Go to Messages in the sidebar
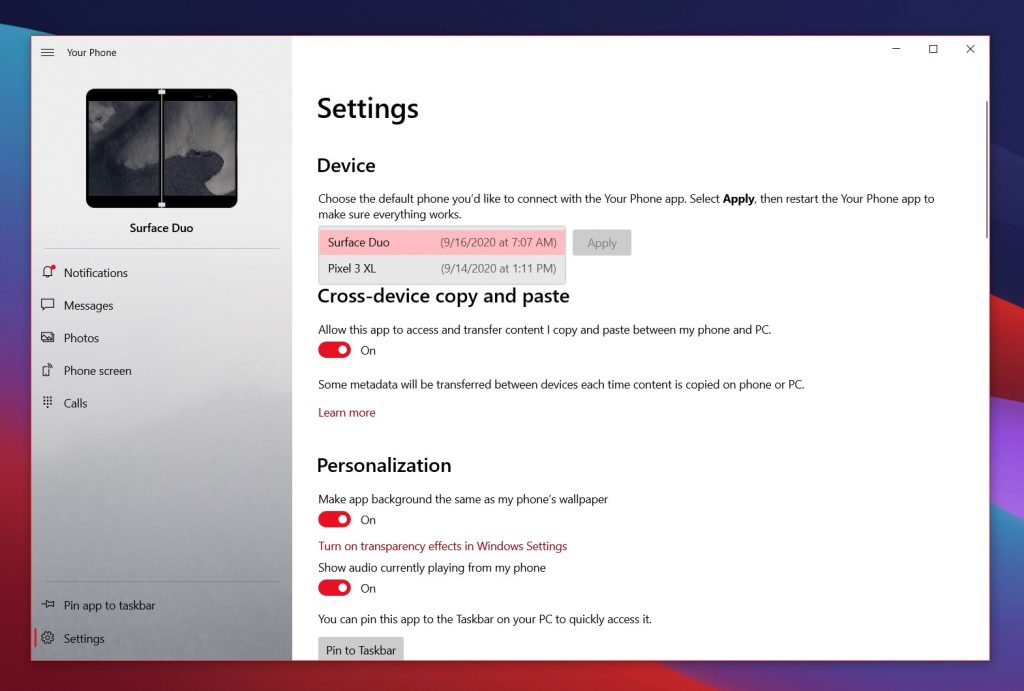 pos(161,305)
